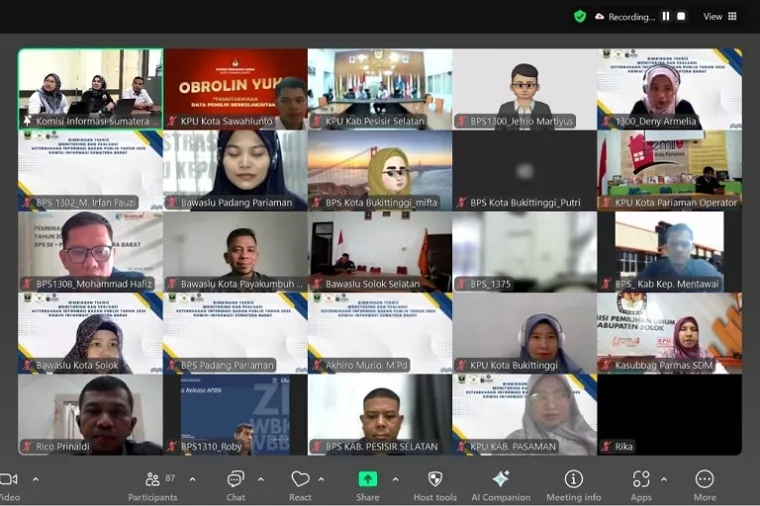Click muted mic on Kasubbag Parmas SDM
Viewport: 760px width, 506px height.
tap(606, 365)
